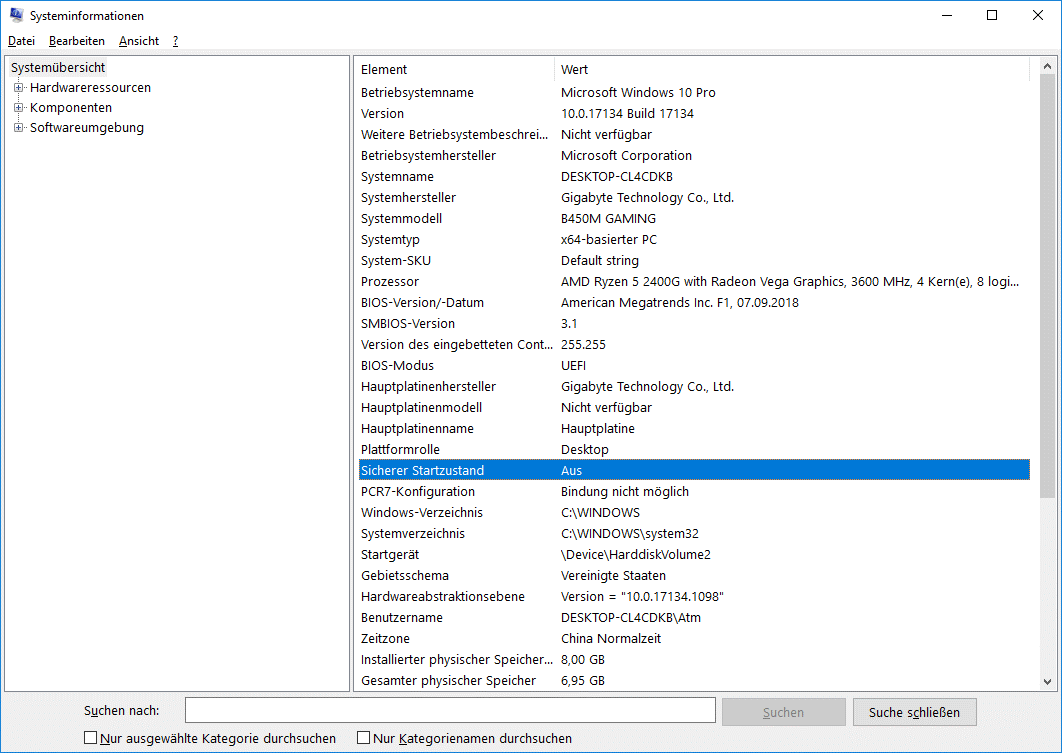Viewport: 1062px width, 753px height.
Task: Select the Gesamter physischer Speicher row
Action: point(694,681)
